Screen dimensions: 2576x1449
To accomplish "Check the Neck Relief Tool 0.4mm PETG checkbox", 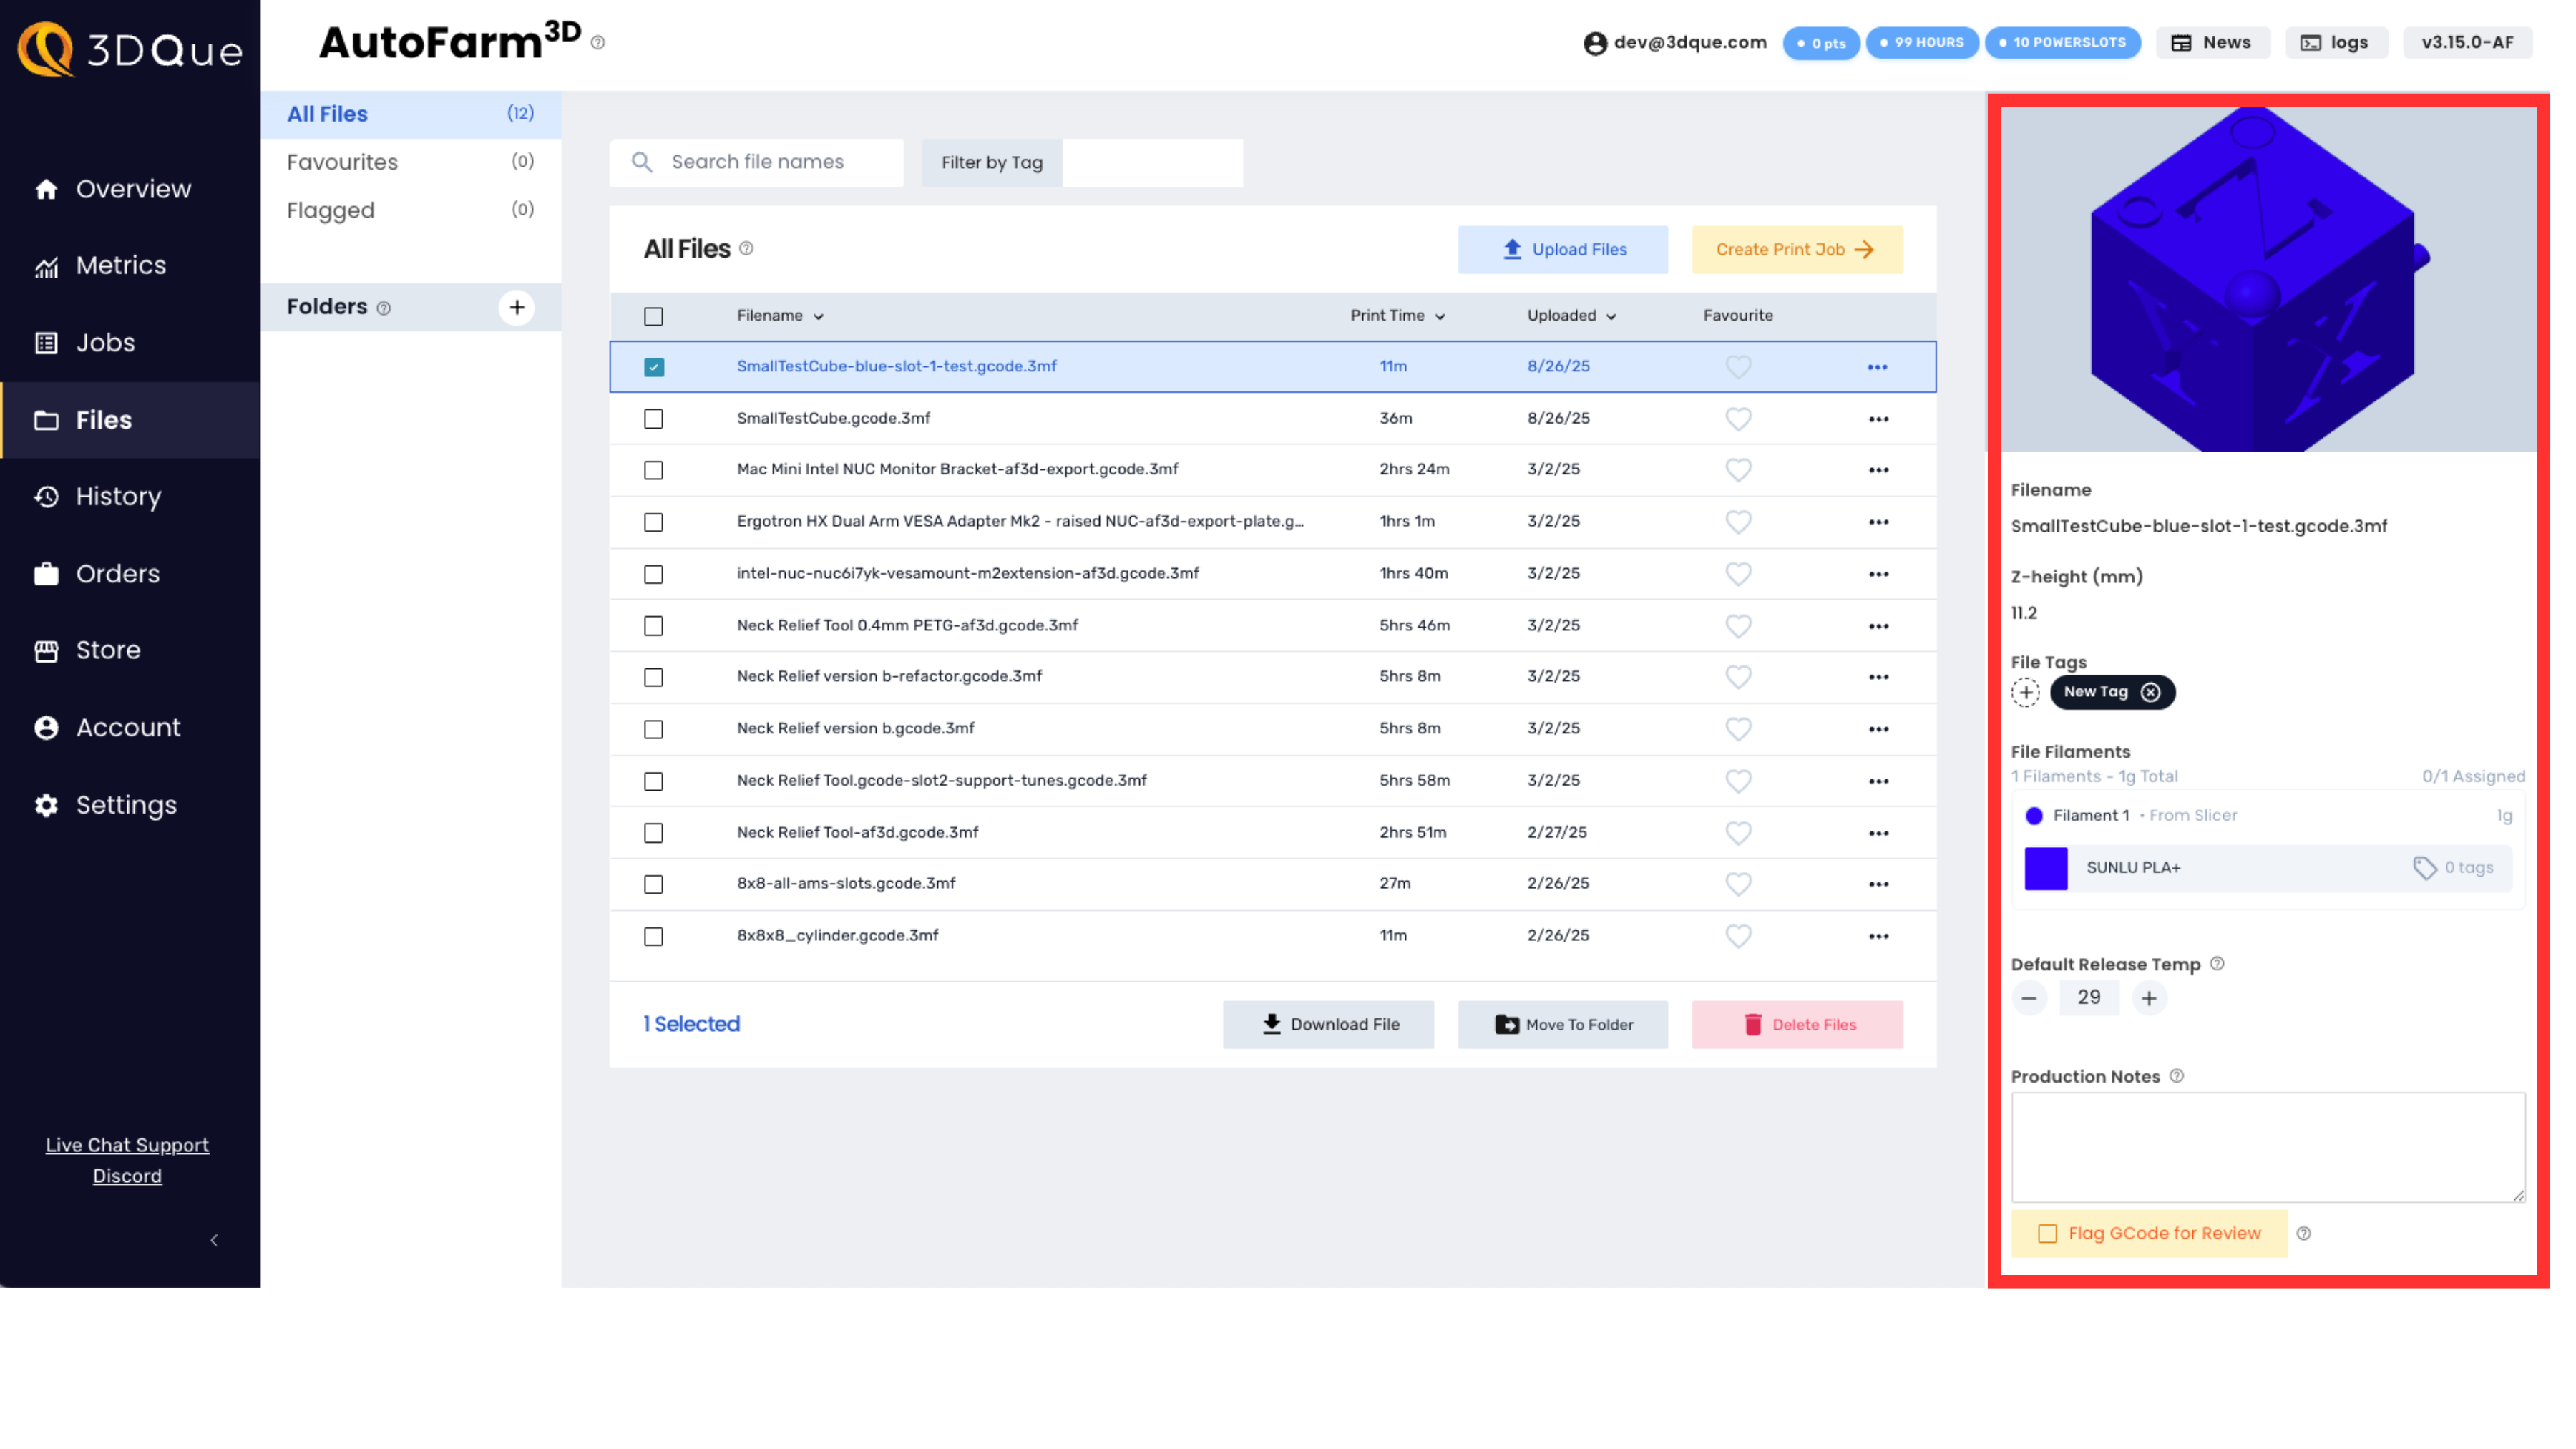I will pos(653,625).
